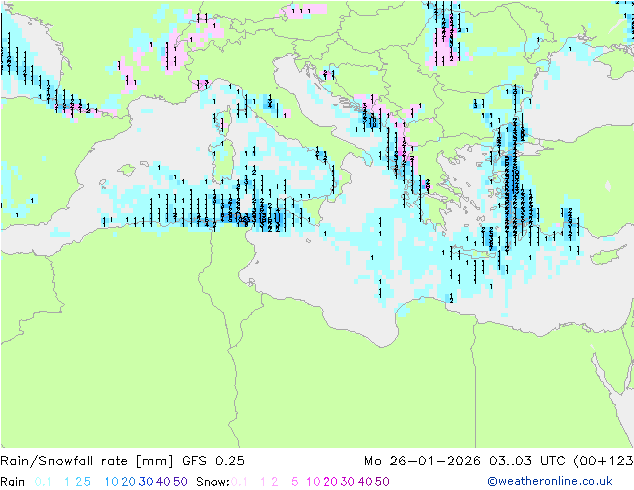Pick the Snow 20 legend color value
634x490 pixels.
[x=330, y=482]
